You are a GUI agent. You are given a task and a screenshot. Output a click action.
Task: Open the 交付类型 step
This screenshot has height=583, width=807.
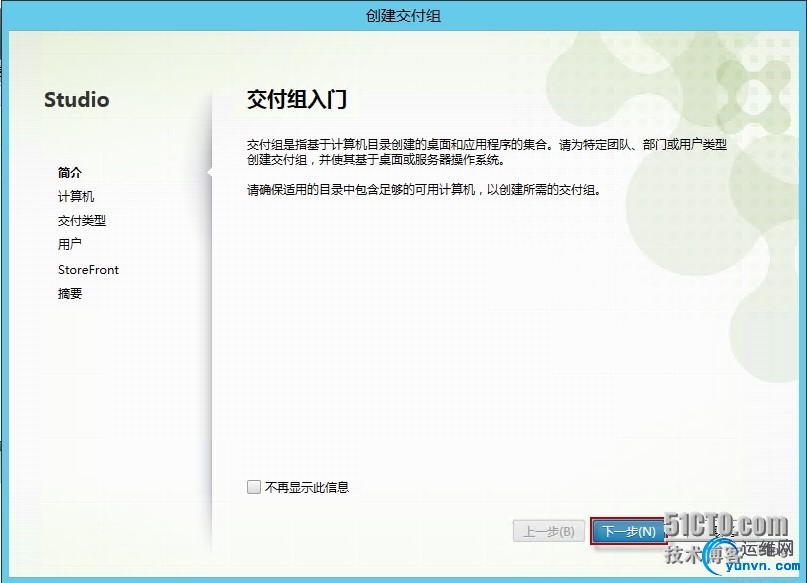[82, 220]
